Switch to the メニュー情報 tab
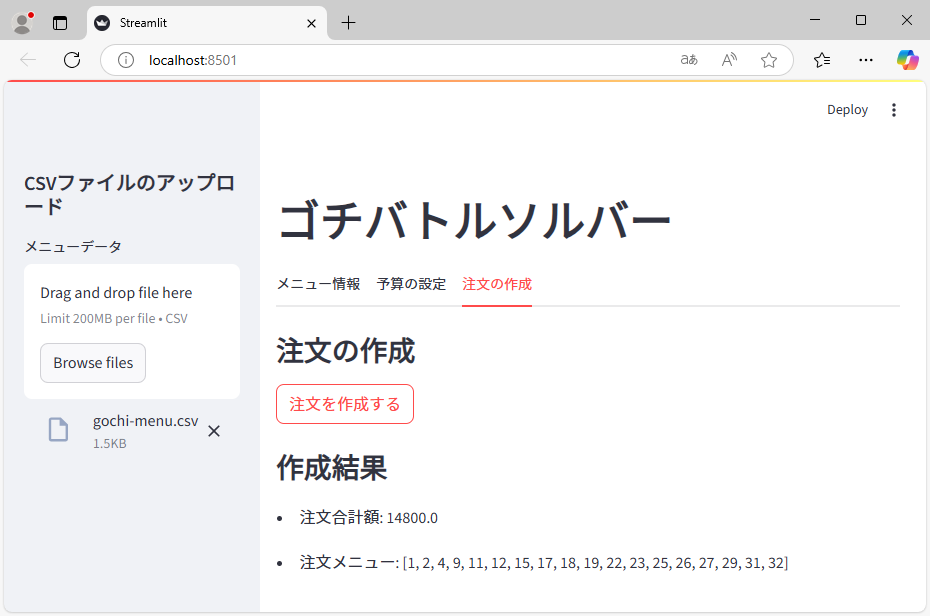 point(319,284)
